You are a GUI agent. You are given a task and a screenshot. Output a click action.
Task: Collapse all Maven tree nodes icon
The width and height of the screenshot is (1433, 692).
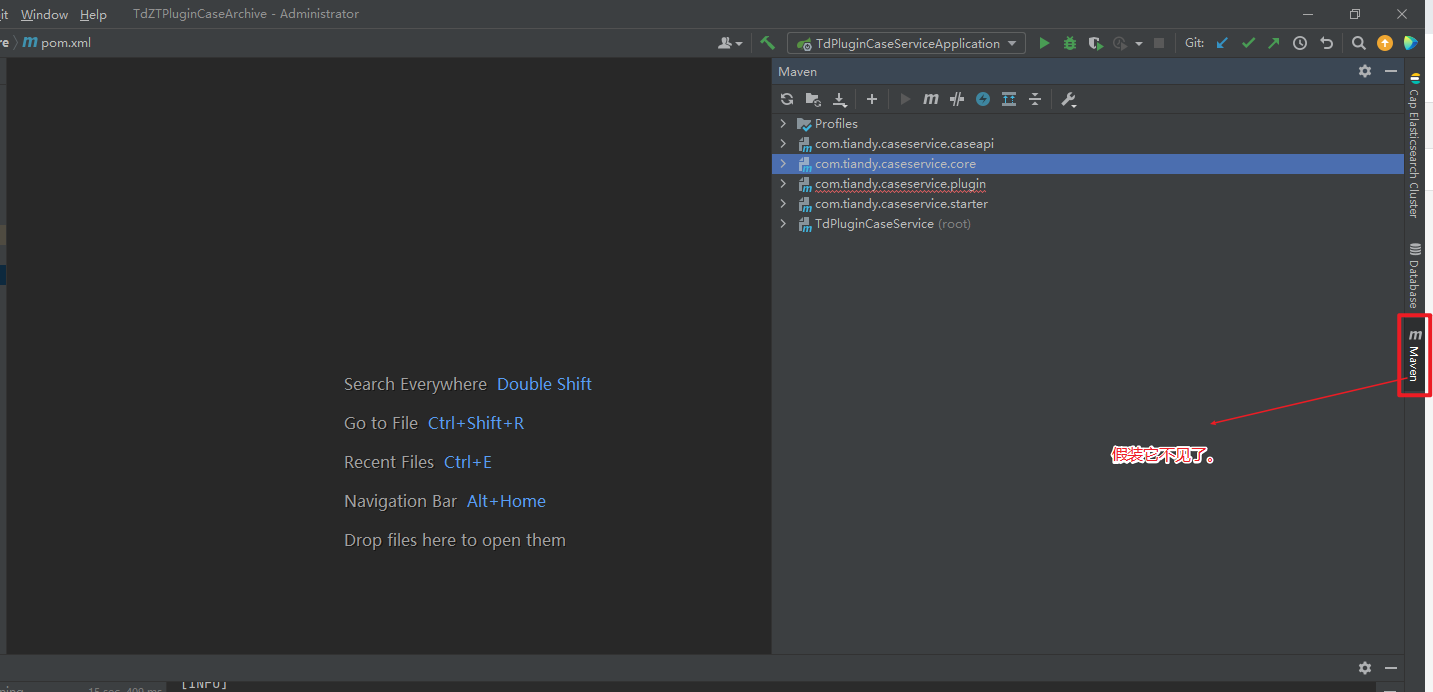tap(1035, 99)
